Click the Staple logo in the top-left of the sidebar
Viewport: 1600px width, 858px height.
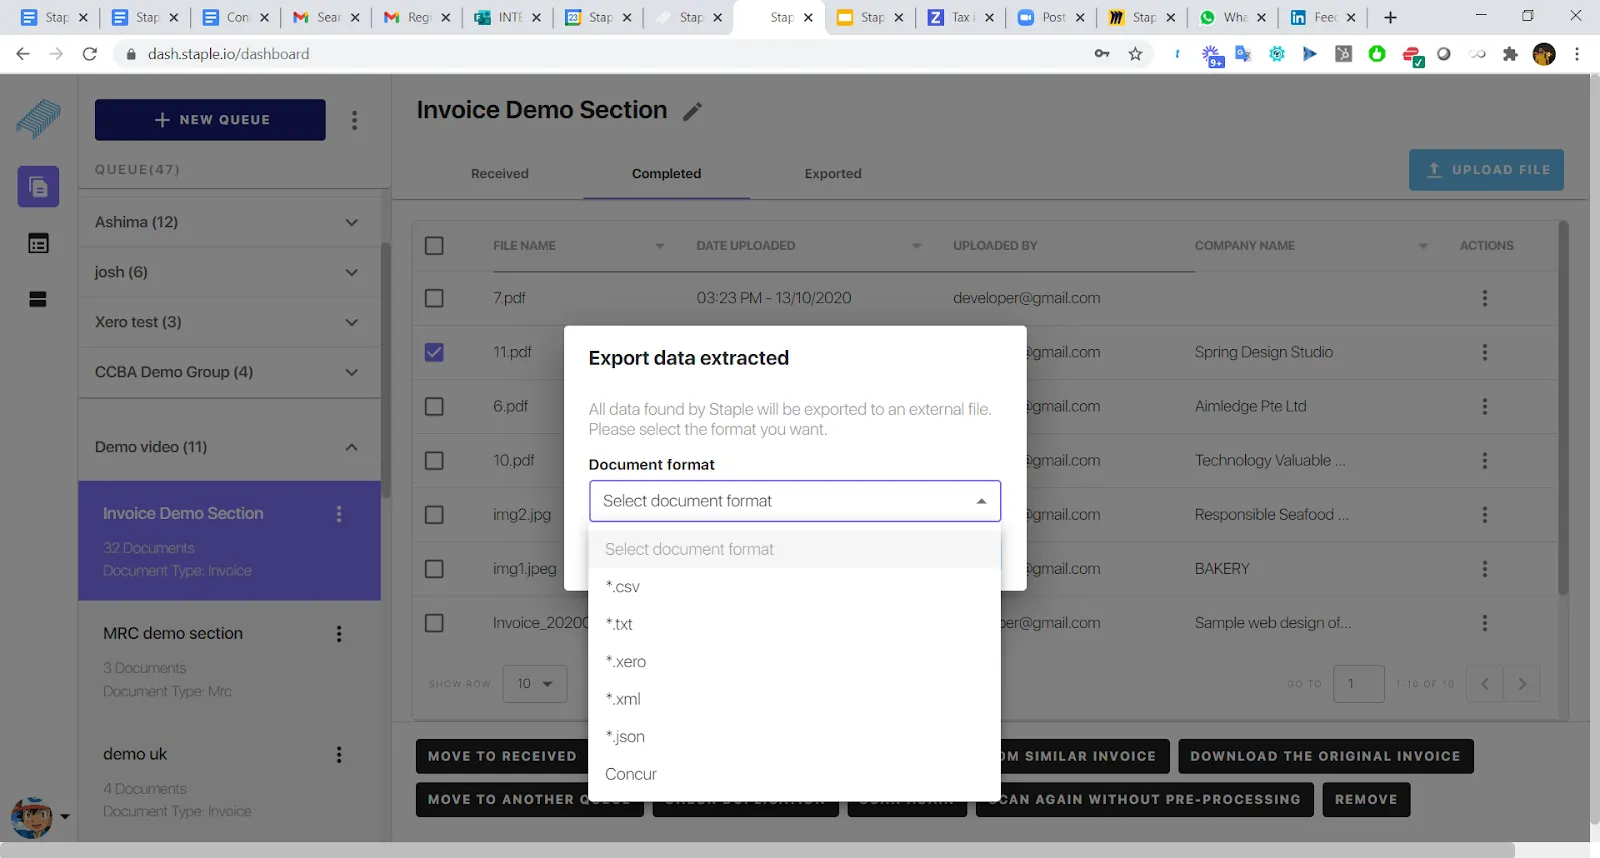(x=38, y=119)
